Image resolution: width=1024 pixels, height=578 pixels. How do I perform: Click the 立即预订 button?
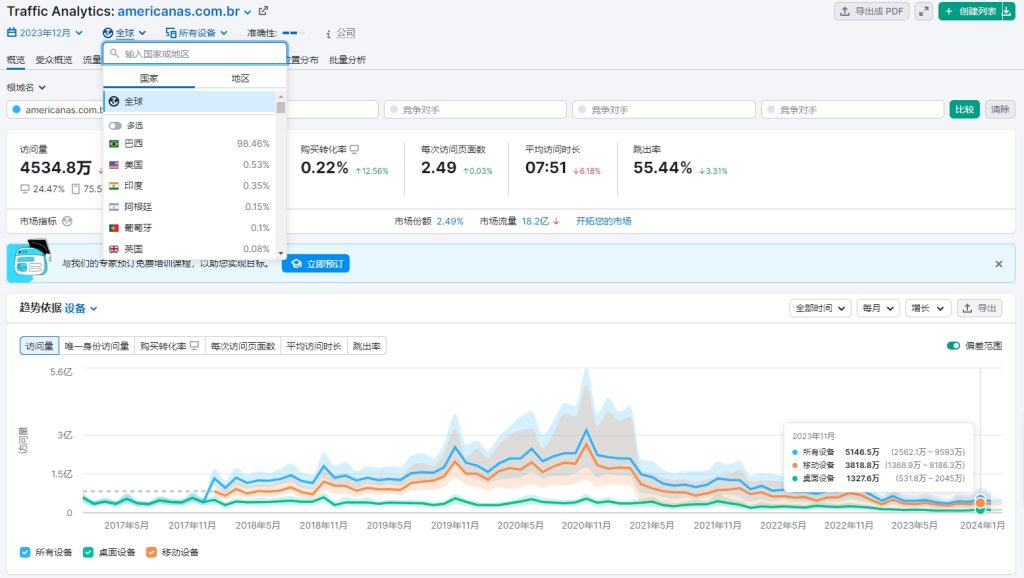click(316, 264)
